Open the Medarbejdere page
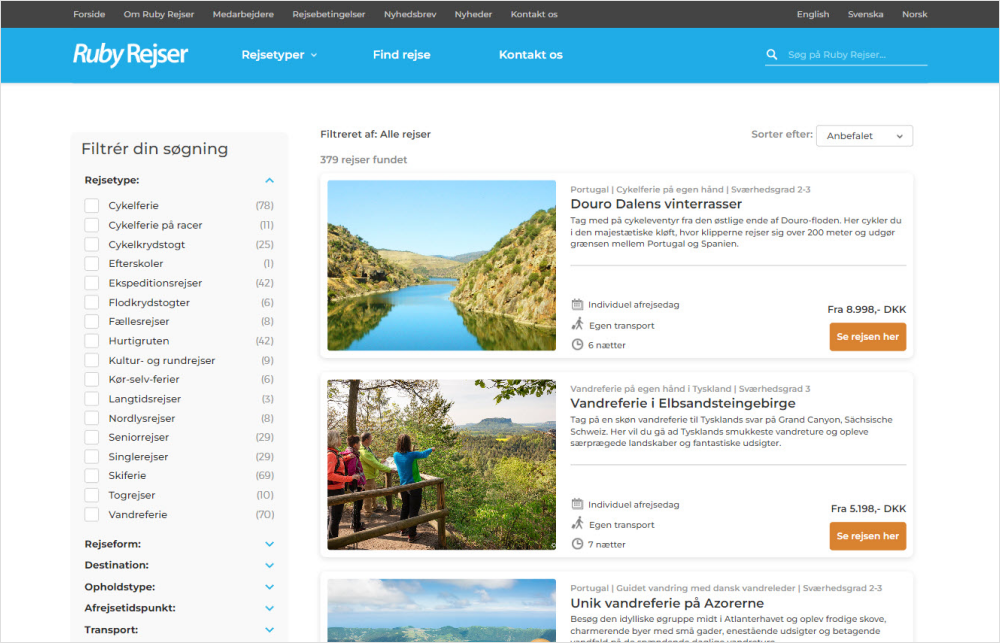 [243, 14]
